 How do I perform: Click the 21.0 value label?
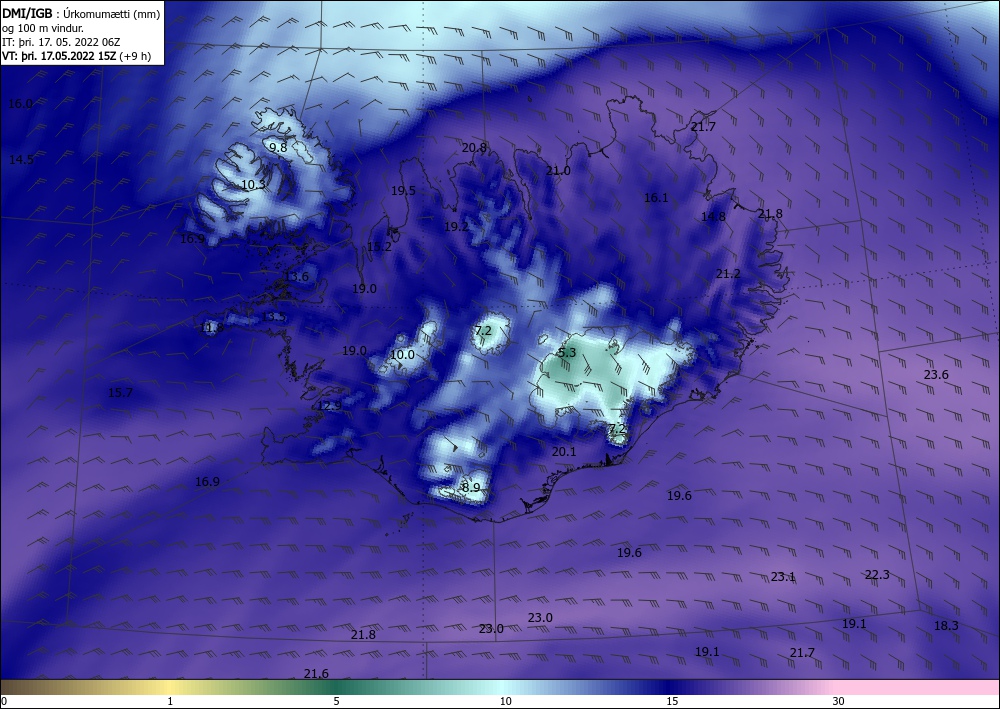(558, 170)
